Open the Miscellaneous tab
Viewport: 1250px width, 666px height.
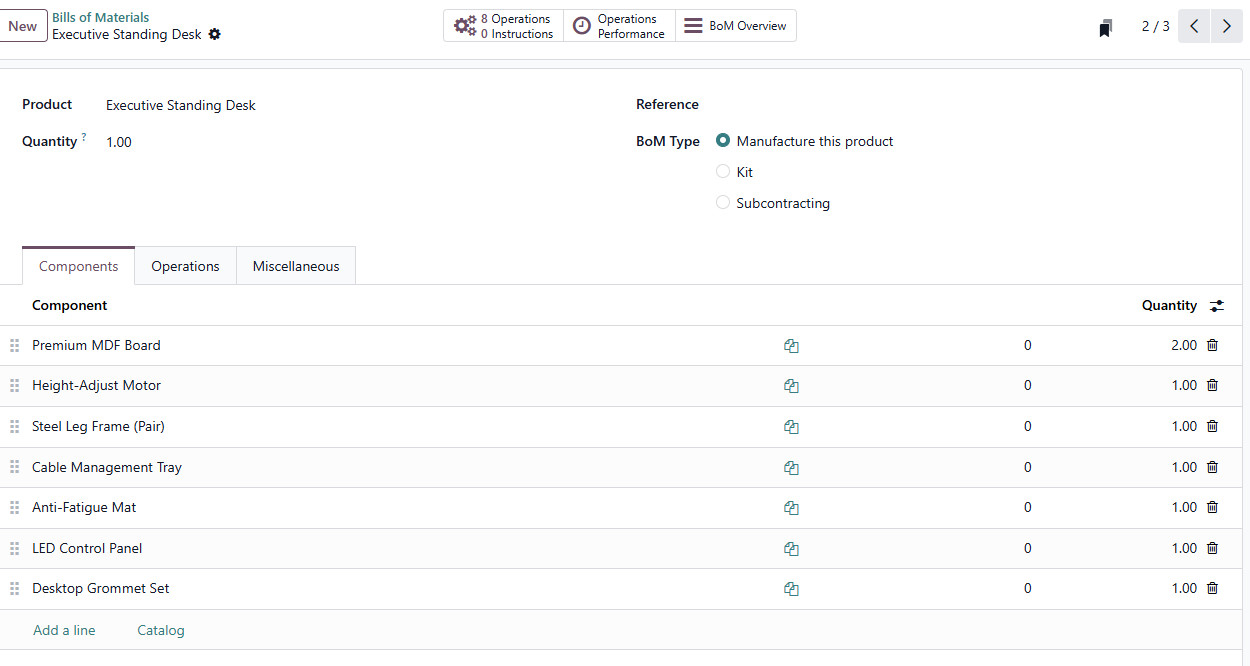[x=295, y=266]
